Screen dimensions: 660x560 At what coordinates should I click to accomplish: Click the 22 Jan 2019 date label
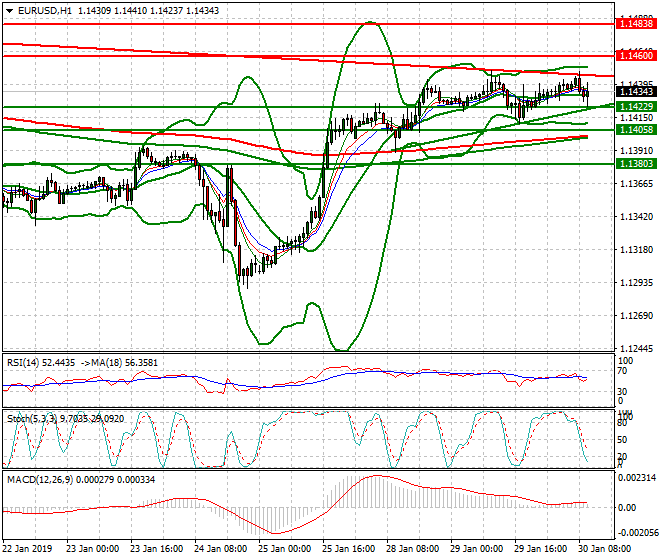[27, 549]
